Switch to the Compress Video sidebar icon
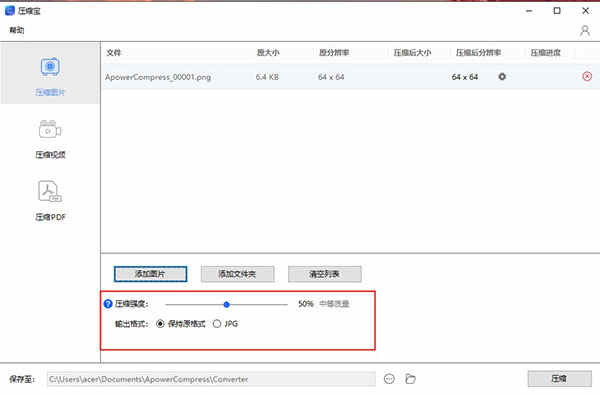The height and width of the screenshot is (395, 600). pos(50,130)
